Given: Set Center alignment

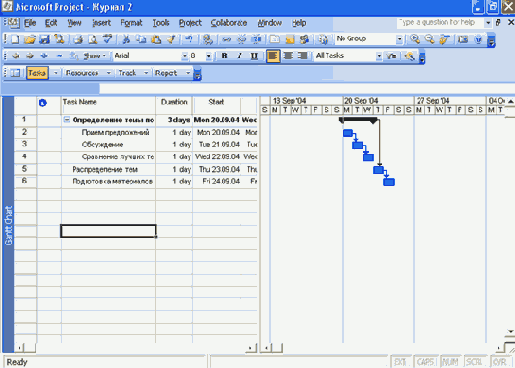Looking at the screenshot, I should point(288,56).
